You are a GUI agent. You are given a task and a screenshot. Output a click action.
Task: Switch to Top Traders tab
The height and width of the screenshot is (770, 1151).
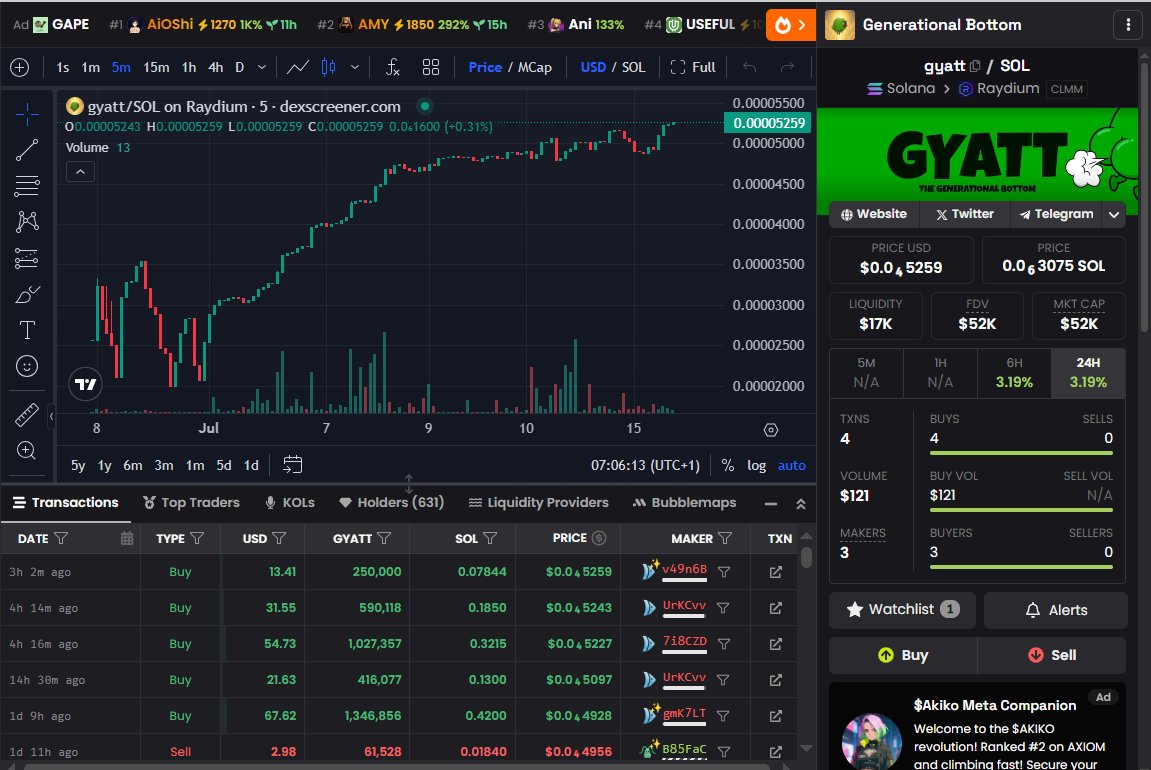pos(192,503)
